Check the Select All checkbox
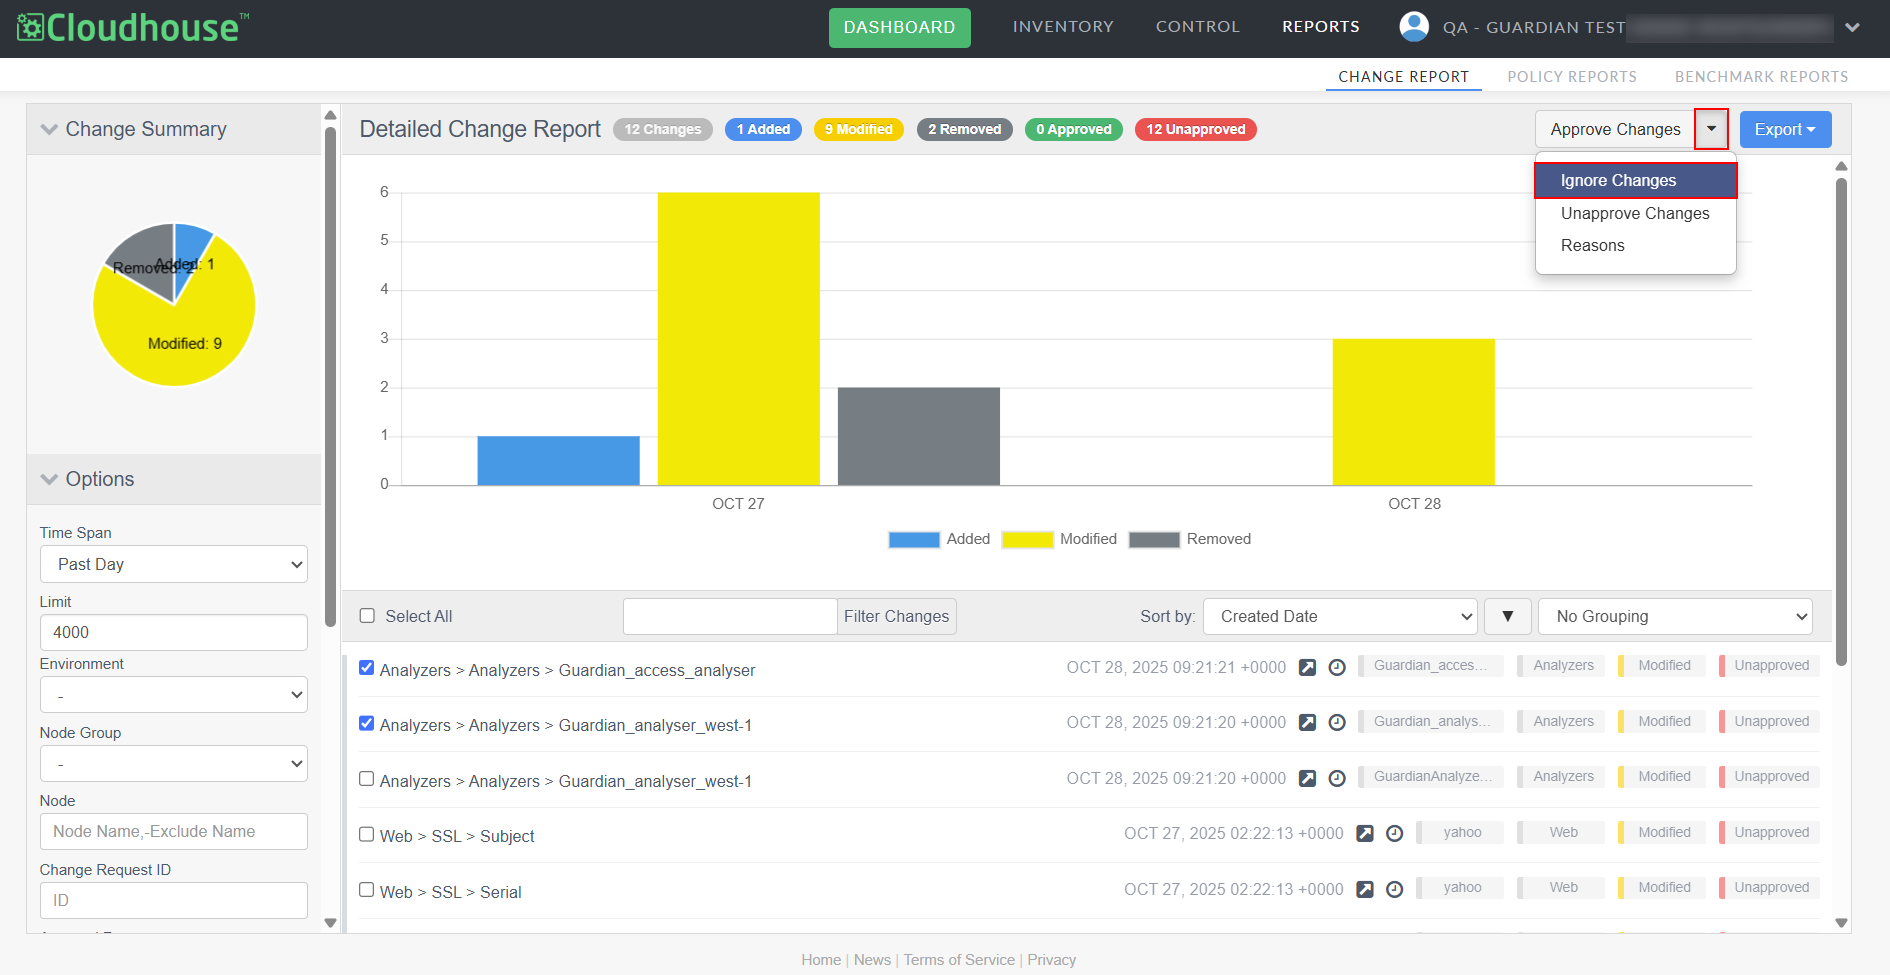The image size is (1890, 975). coord(367,616)
